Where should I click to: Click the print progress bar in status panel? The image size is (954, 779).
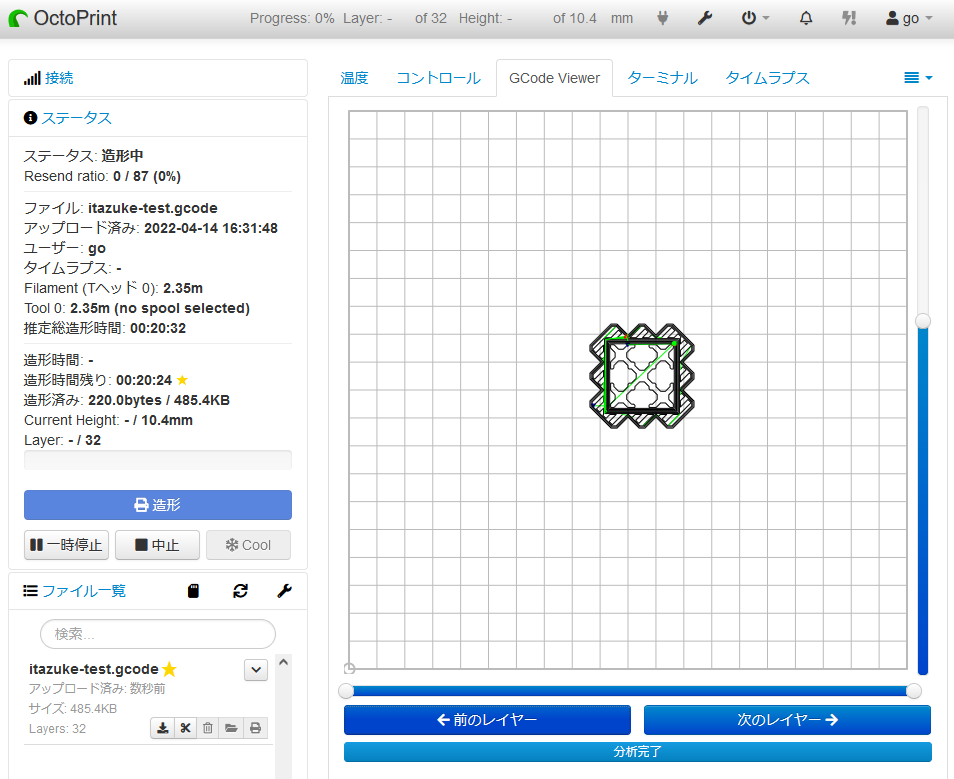pyautogui.click(x=158, y=460)
